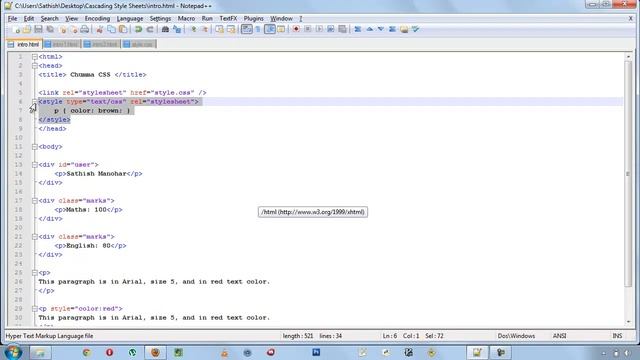Click the link rel="stylesheet" code line
640x360 pixels.
(122, 93)
